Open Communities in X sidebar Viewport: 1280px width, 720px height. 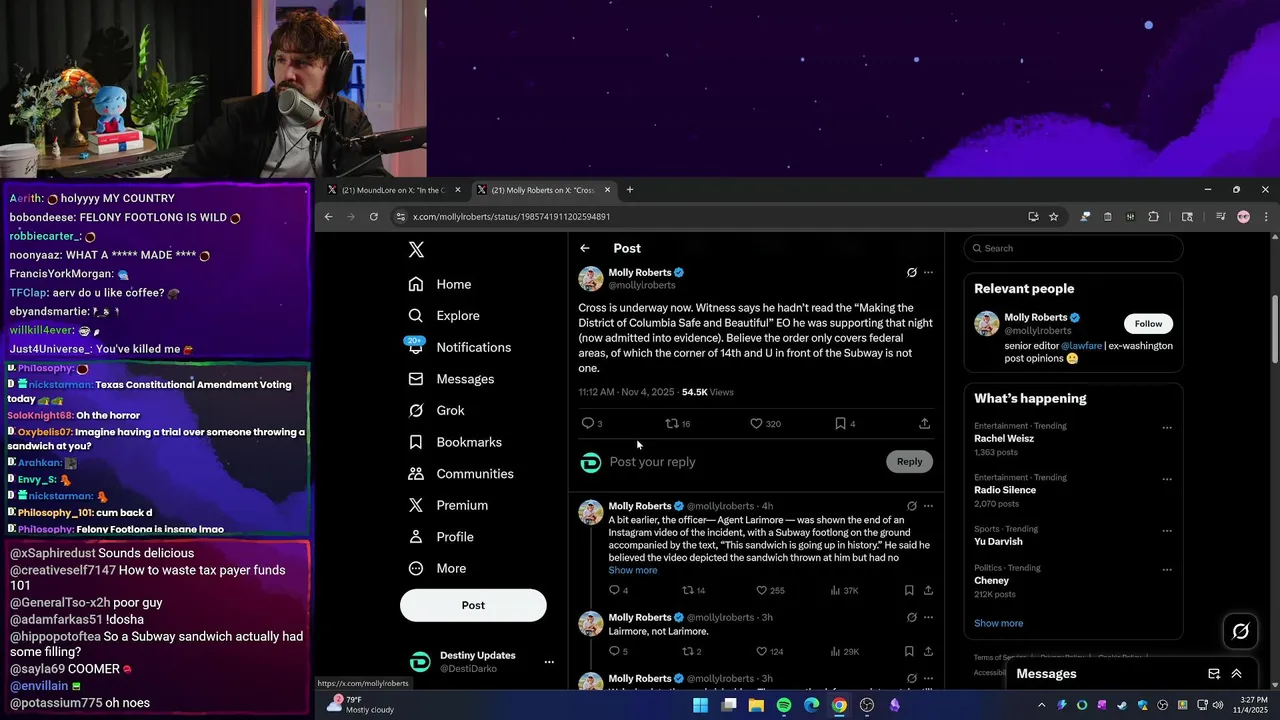click(461, 474)
